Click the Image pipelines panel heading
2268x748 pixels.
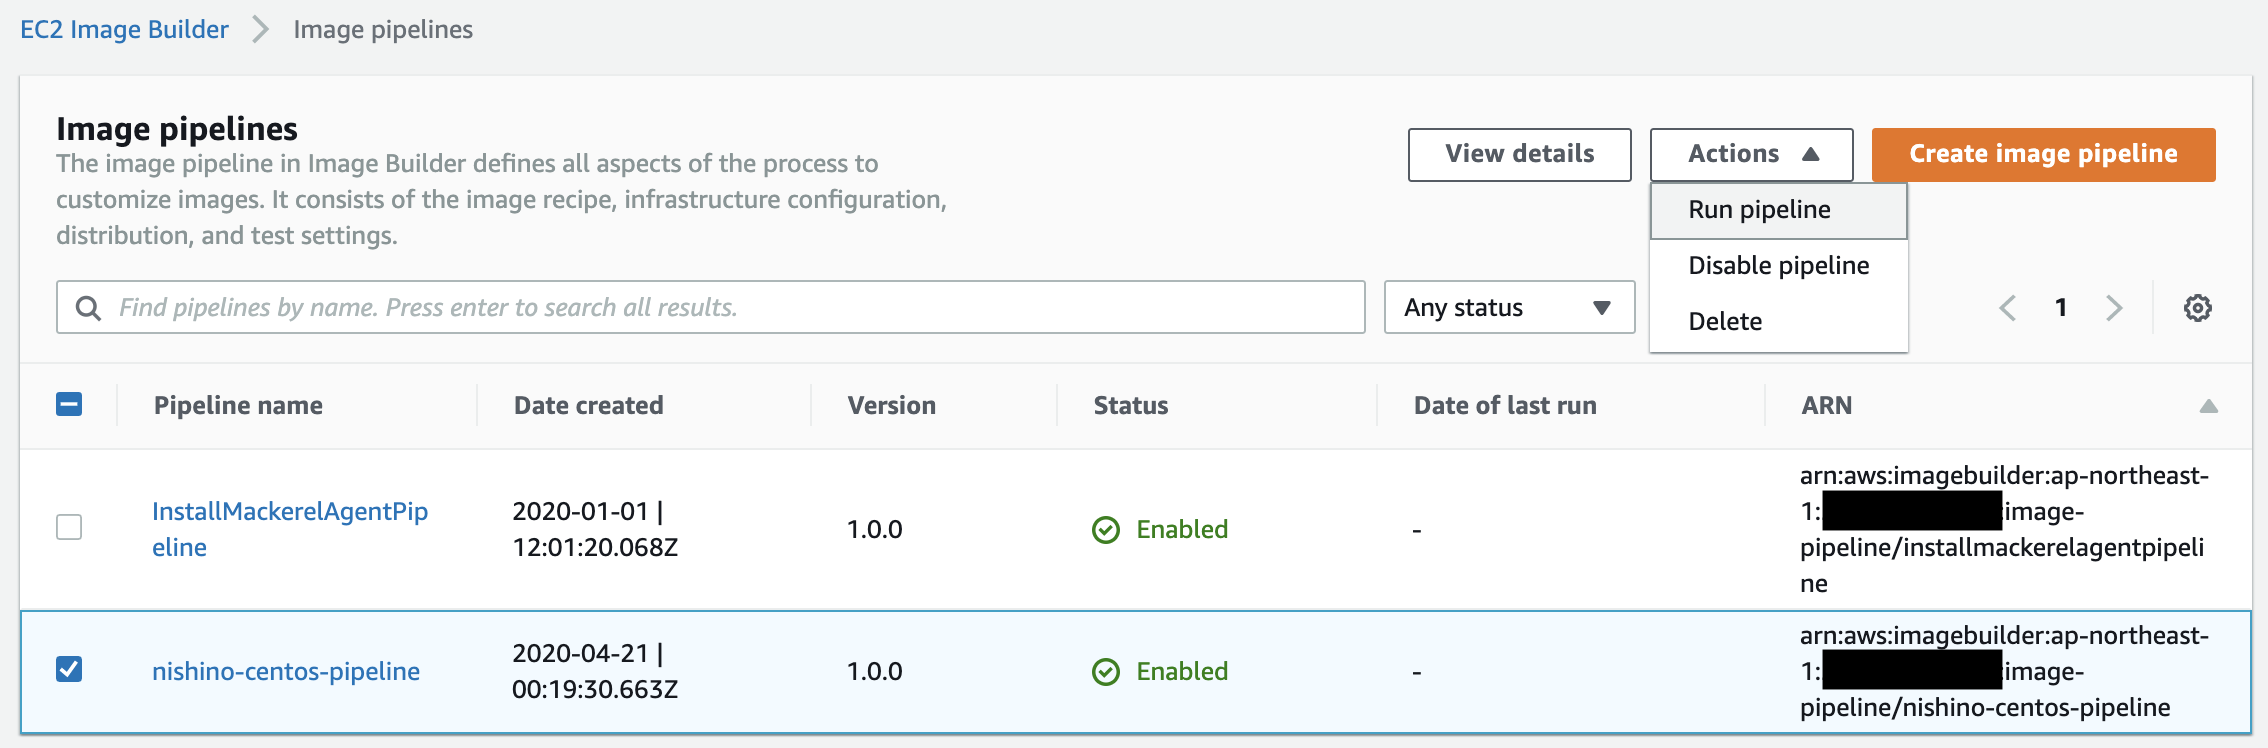click(x=177, y=129)
